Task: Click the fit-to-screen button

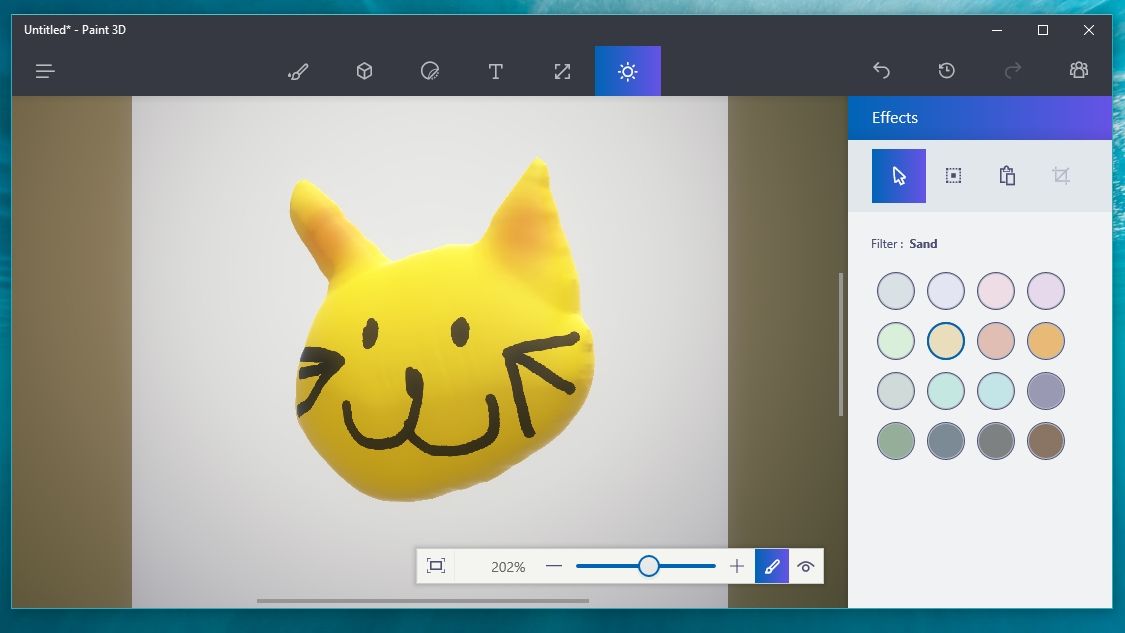Action: coord(436,565)
